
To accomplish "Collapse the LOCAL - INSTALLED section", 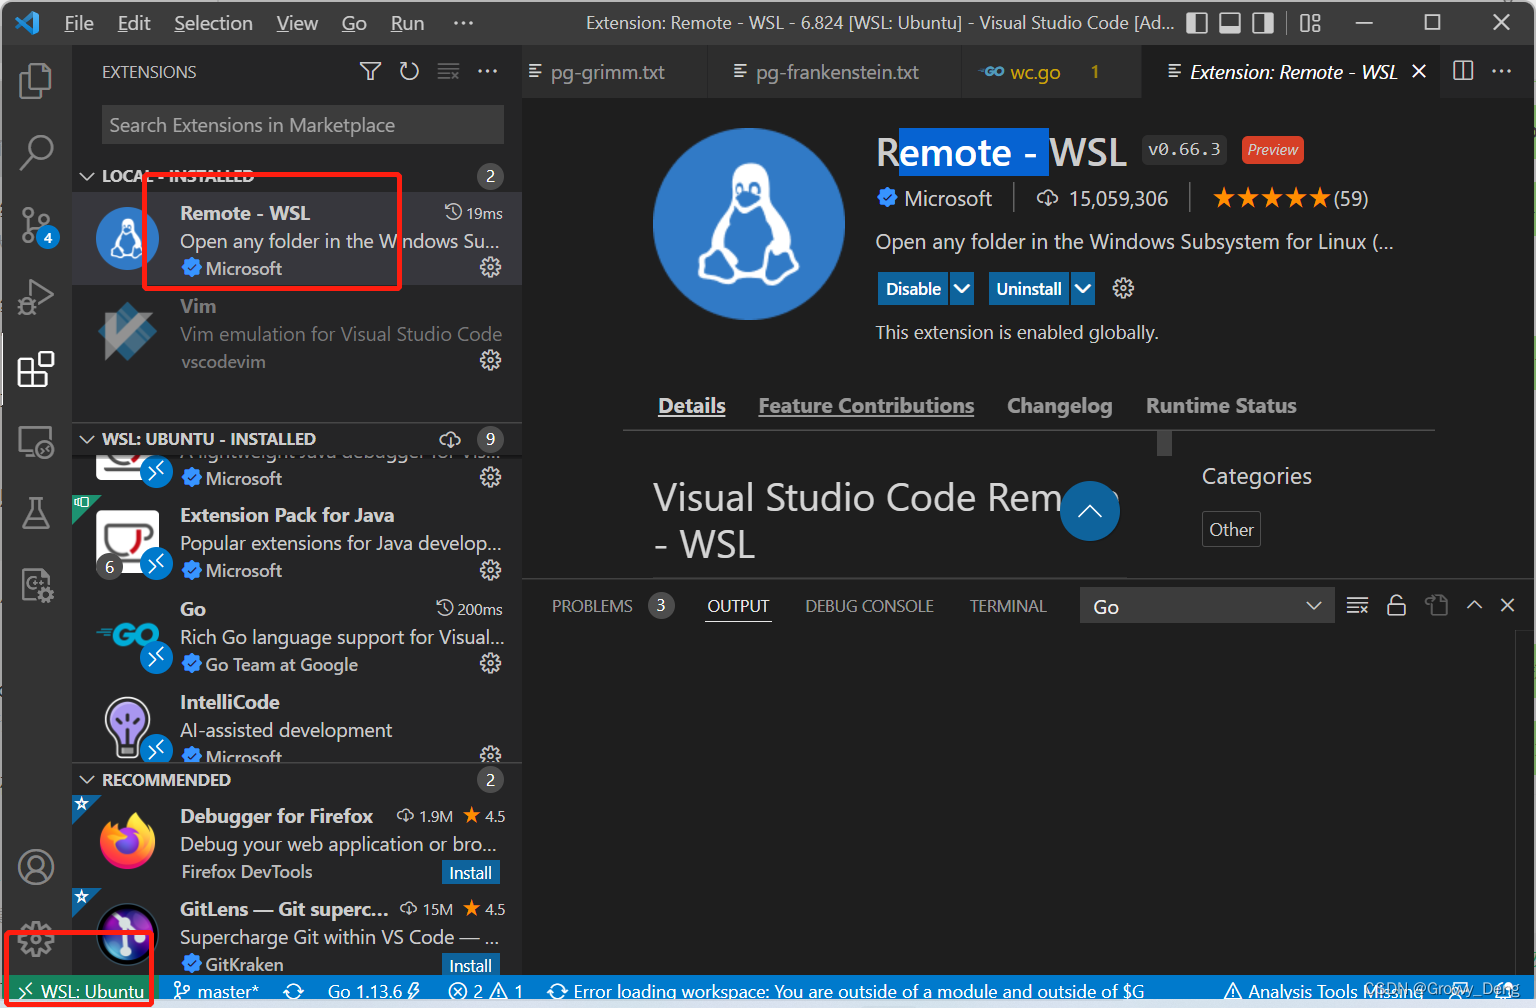I will coord(87,175).
